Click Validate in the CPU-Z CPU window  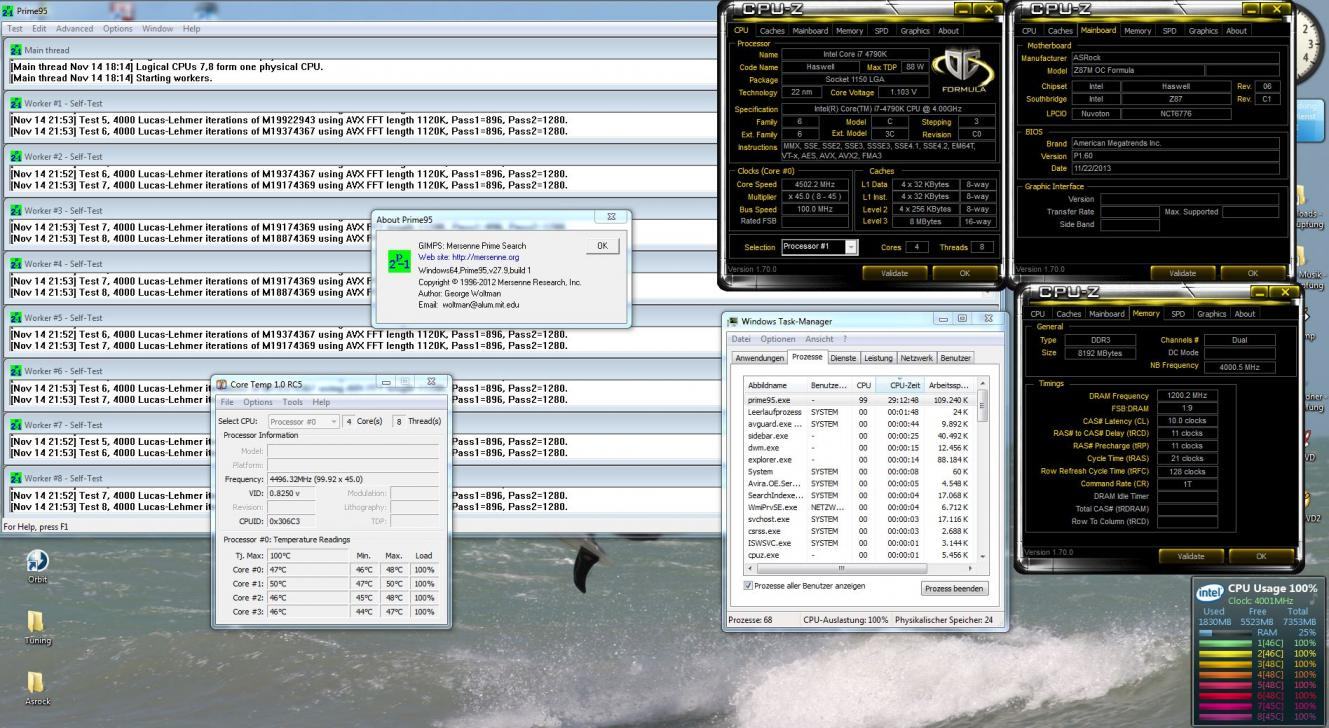[x=894, y=272]
